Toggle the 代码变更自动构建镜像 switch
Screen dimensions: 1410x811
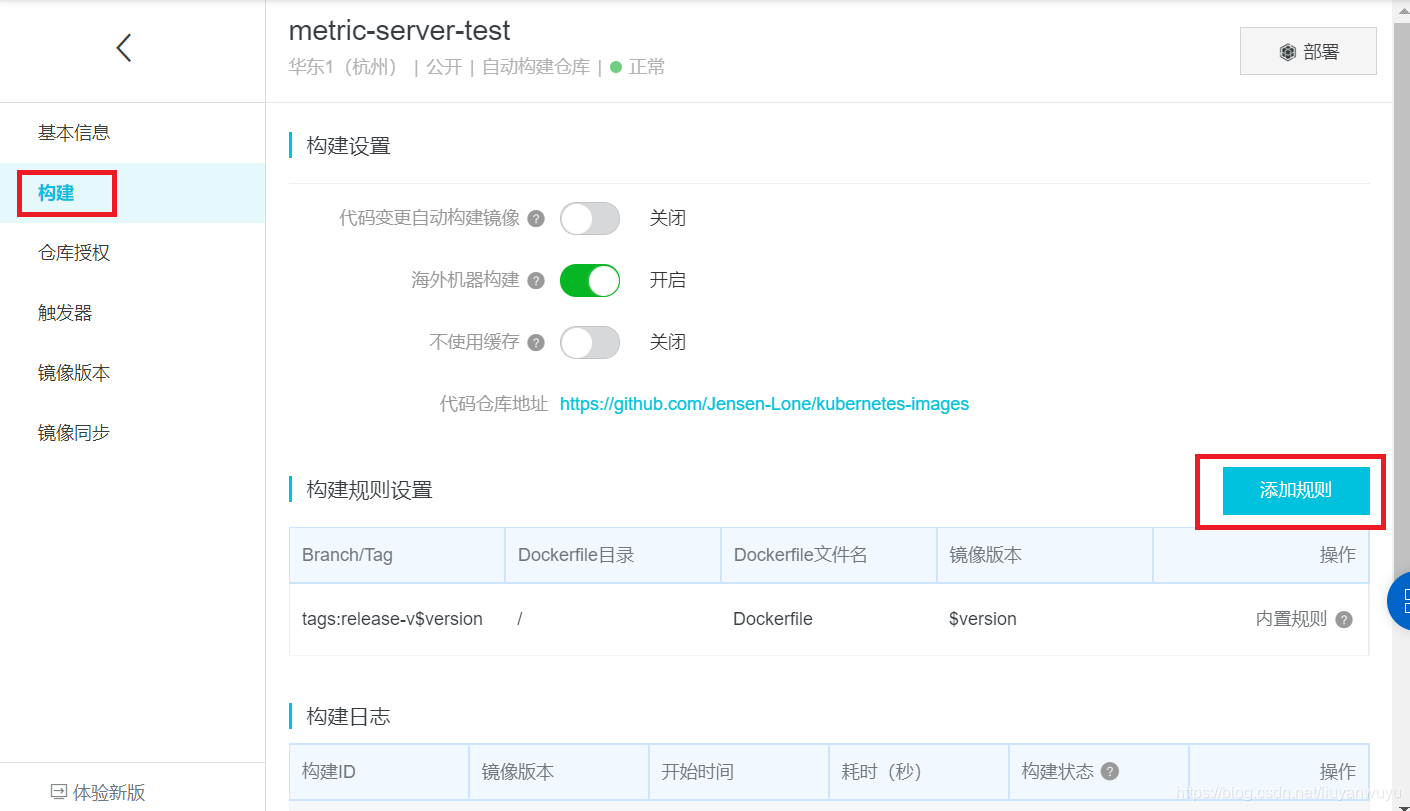(x=590, y=219)
